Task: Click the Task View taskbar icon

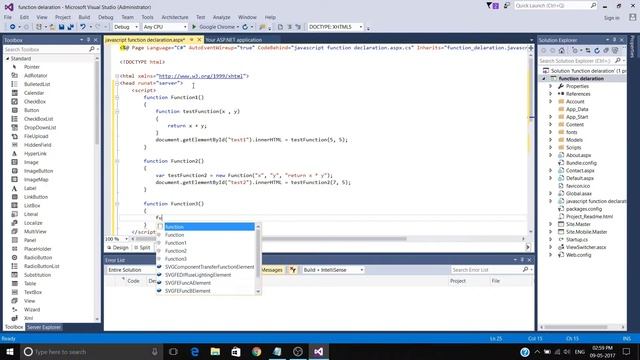Action: (173, 352)
